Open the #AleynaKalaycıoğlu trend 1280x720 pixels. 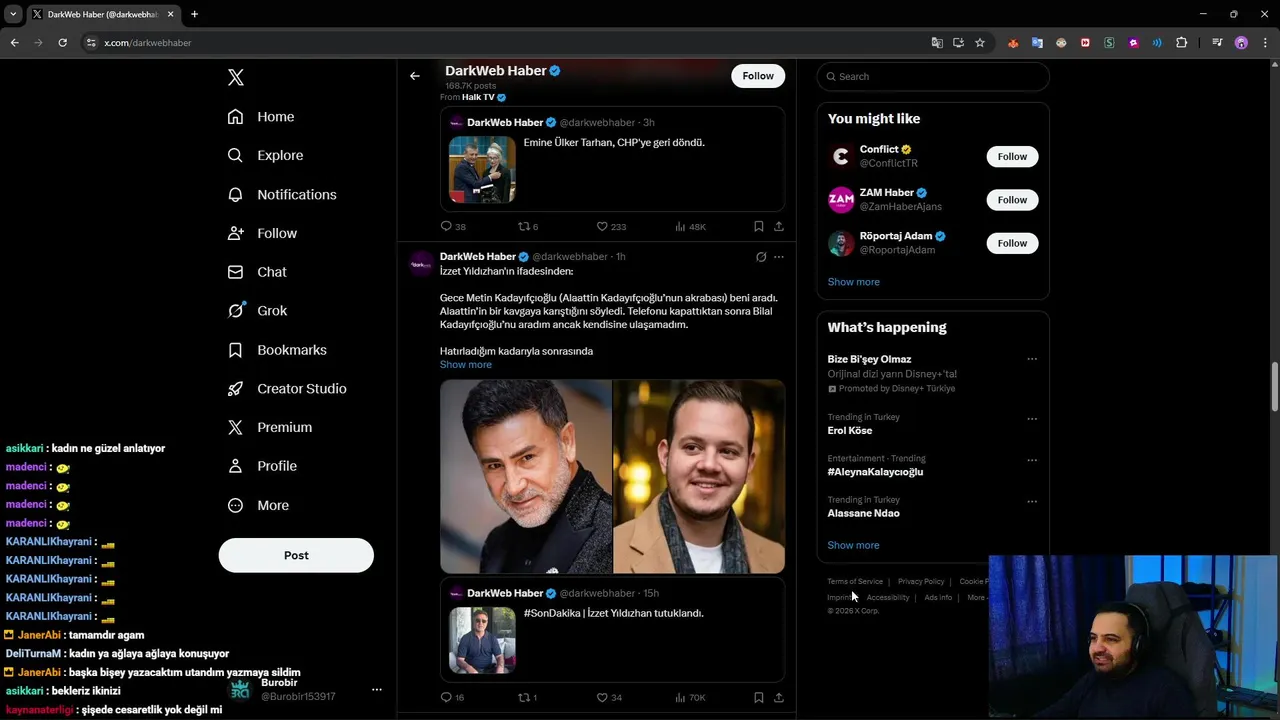point(875,472)
